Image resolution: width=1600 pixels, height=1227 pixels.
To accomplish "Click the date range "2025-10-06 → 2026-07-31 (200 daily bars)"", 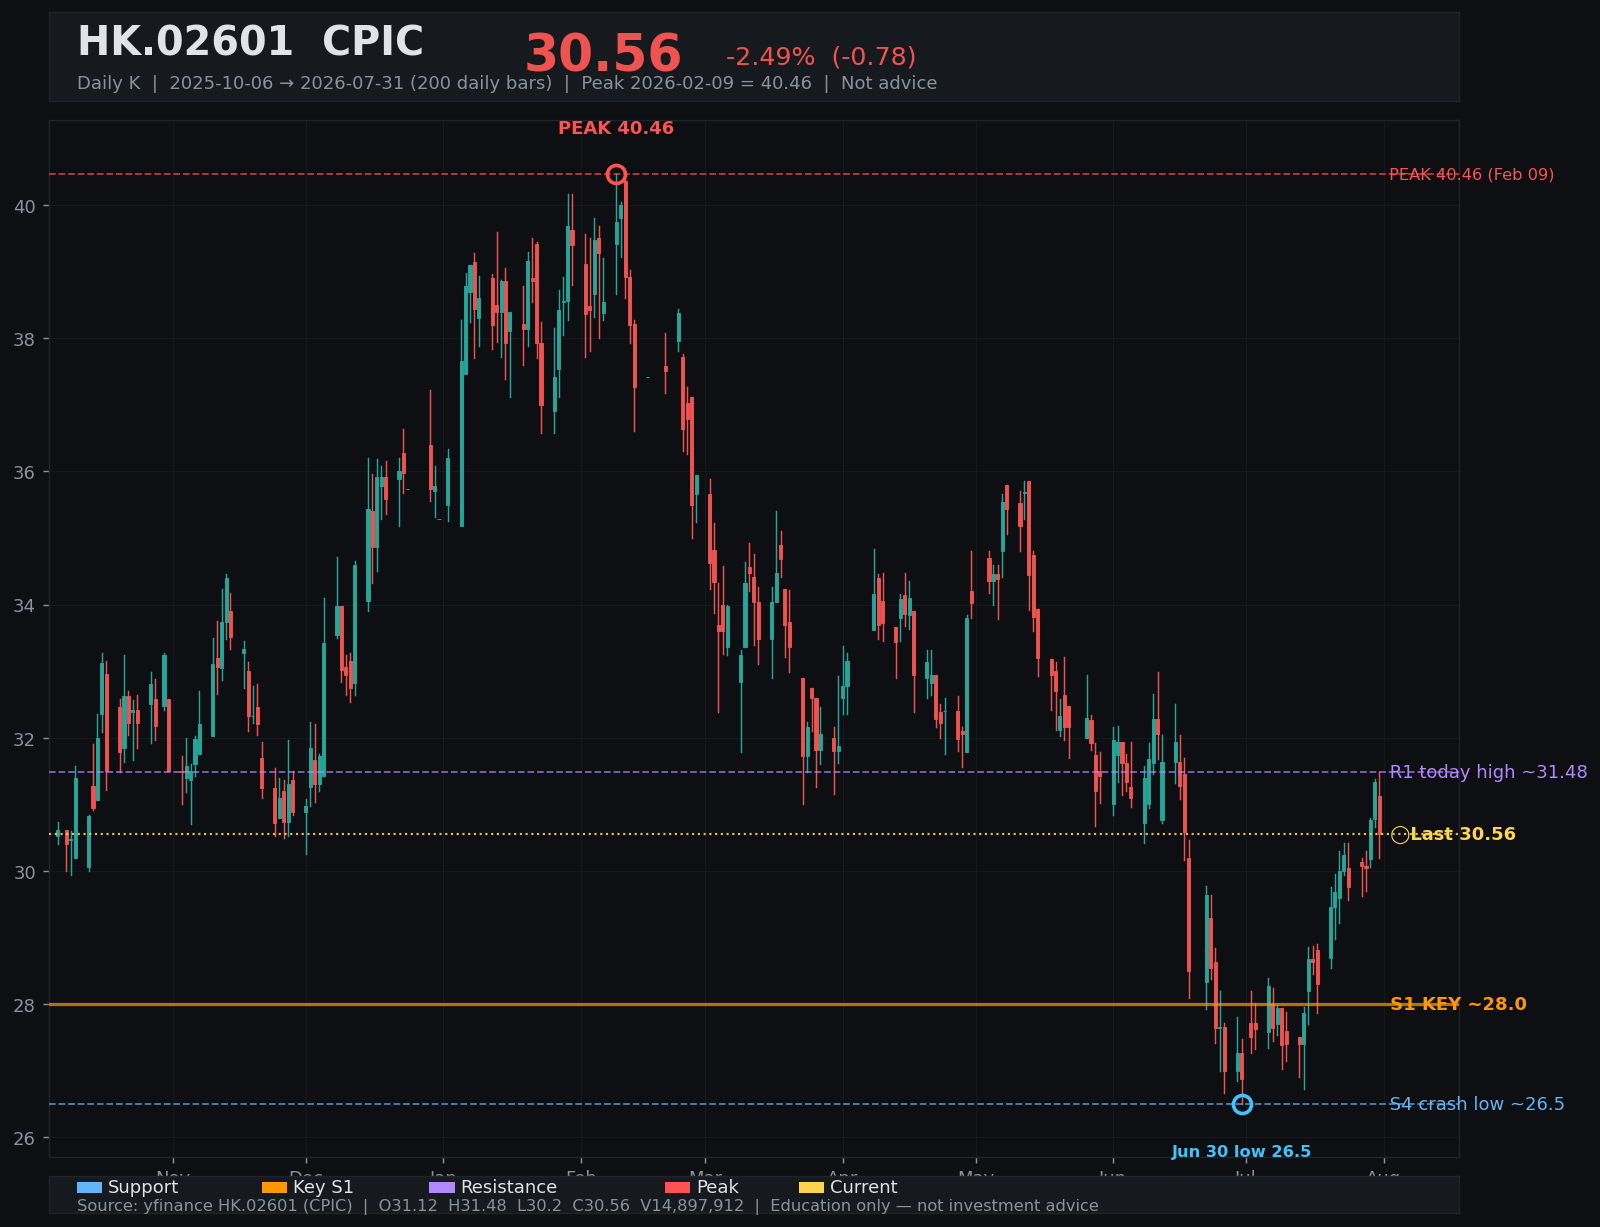I will (361, 83).
